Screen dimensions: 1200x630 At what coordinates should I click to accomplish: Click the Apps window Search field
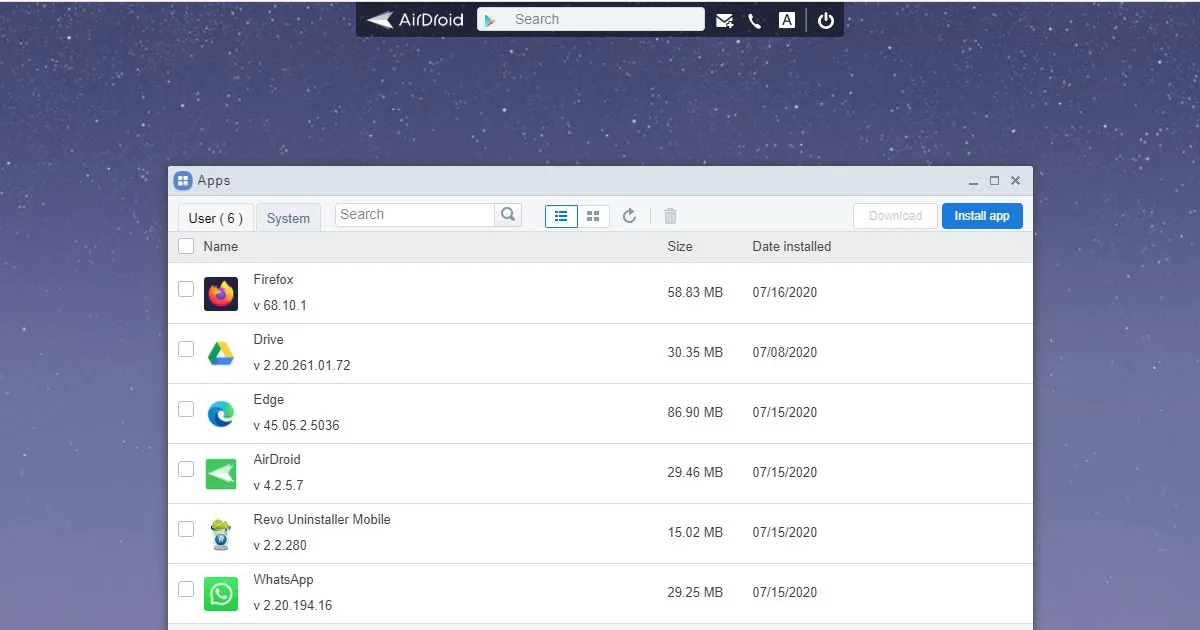[x=415, y=214]
